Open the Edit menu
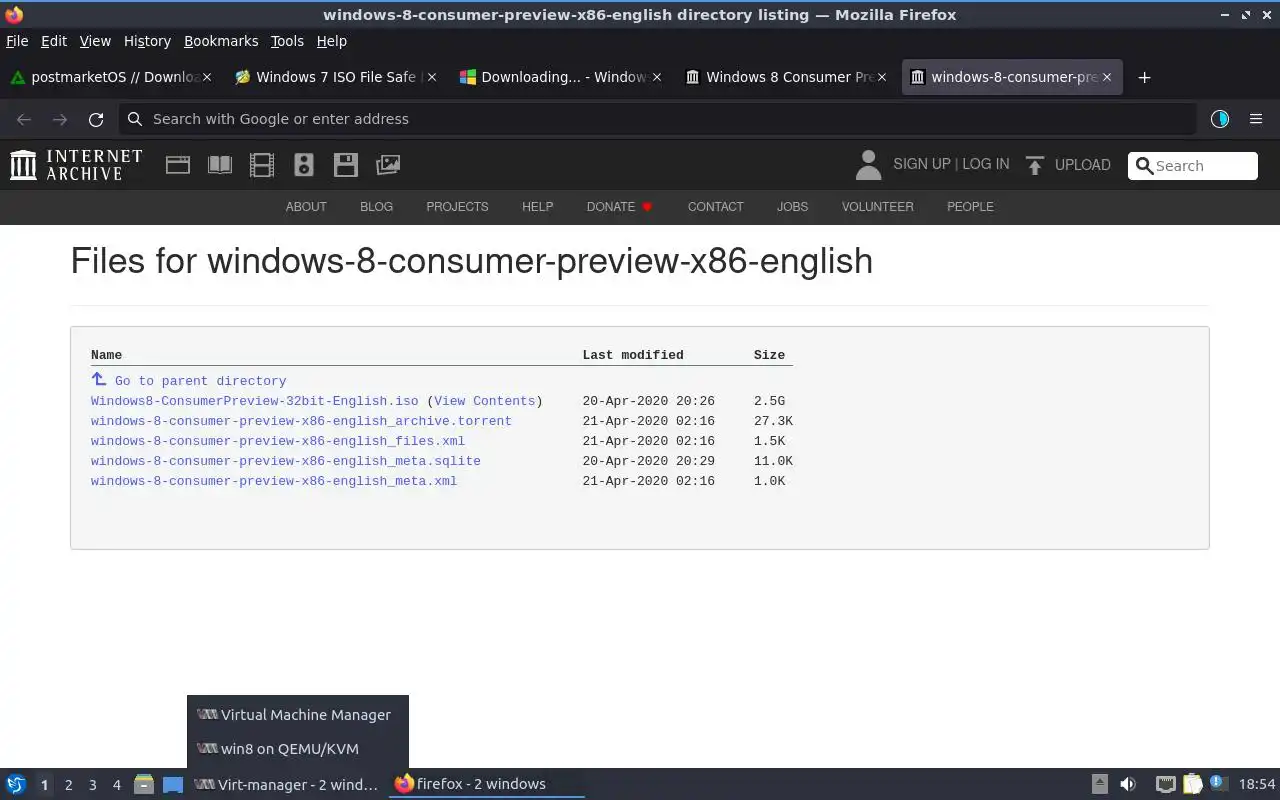1280x800 pixels. pyautogui.click(x=54, y=41)
